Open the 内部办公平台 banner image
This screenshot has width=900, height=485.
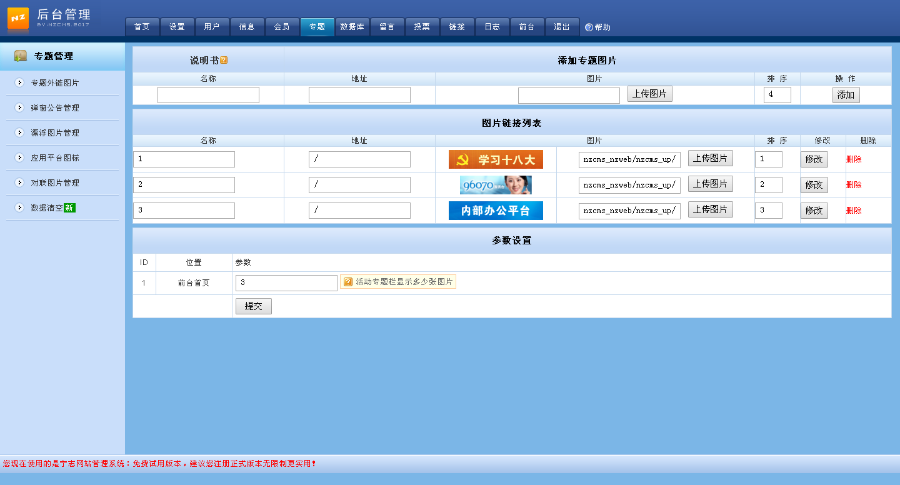pyautogui.click(x=495, y=210)
